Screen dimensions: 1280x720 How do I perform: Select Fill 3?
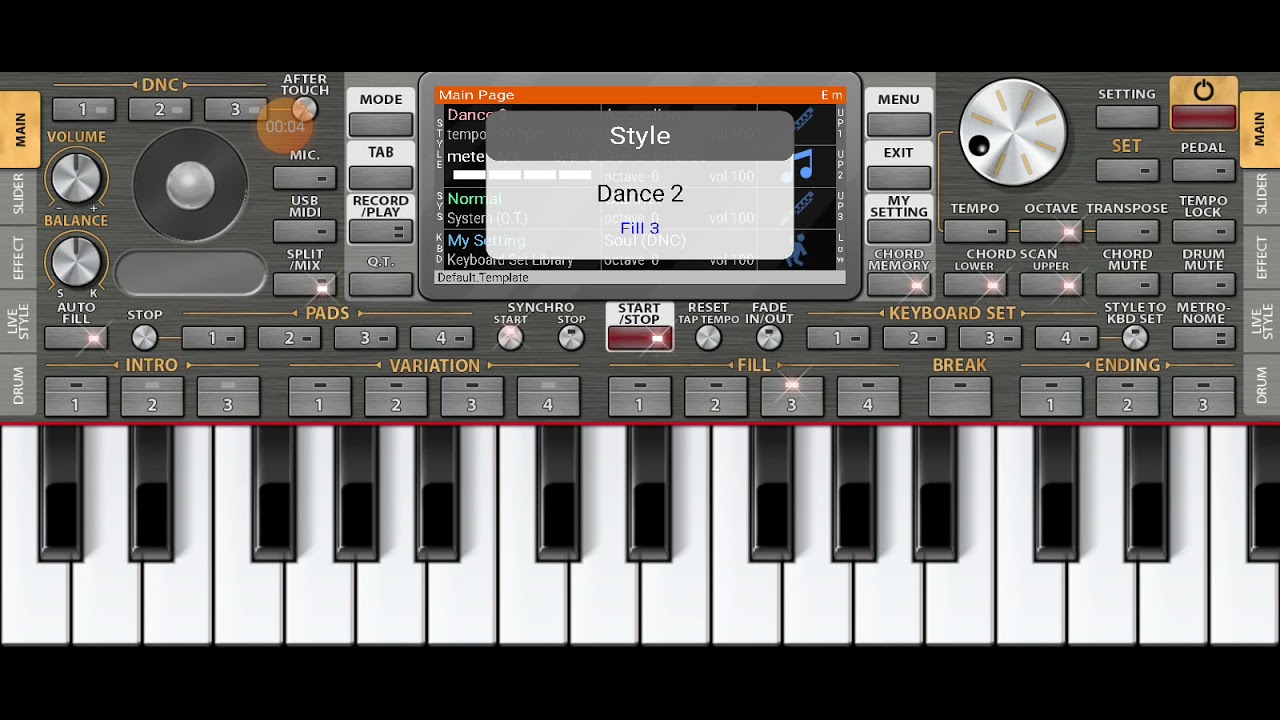791,396
